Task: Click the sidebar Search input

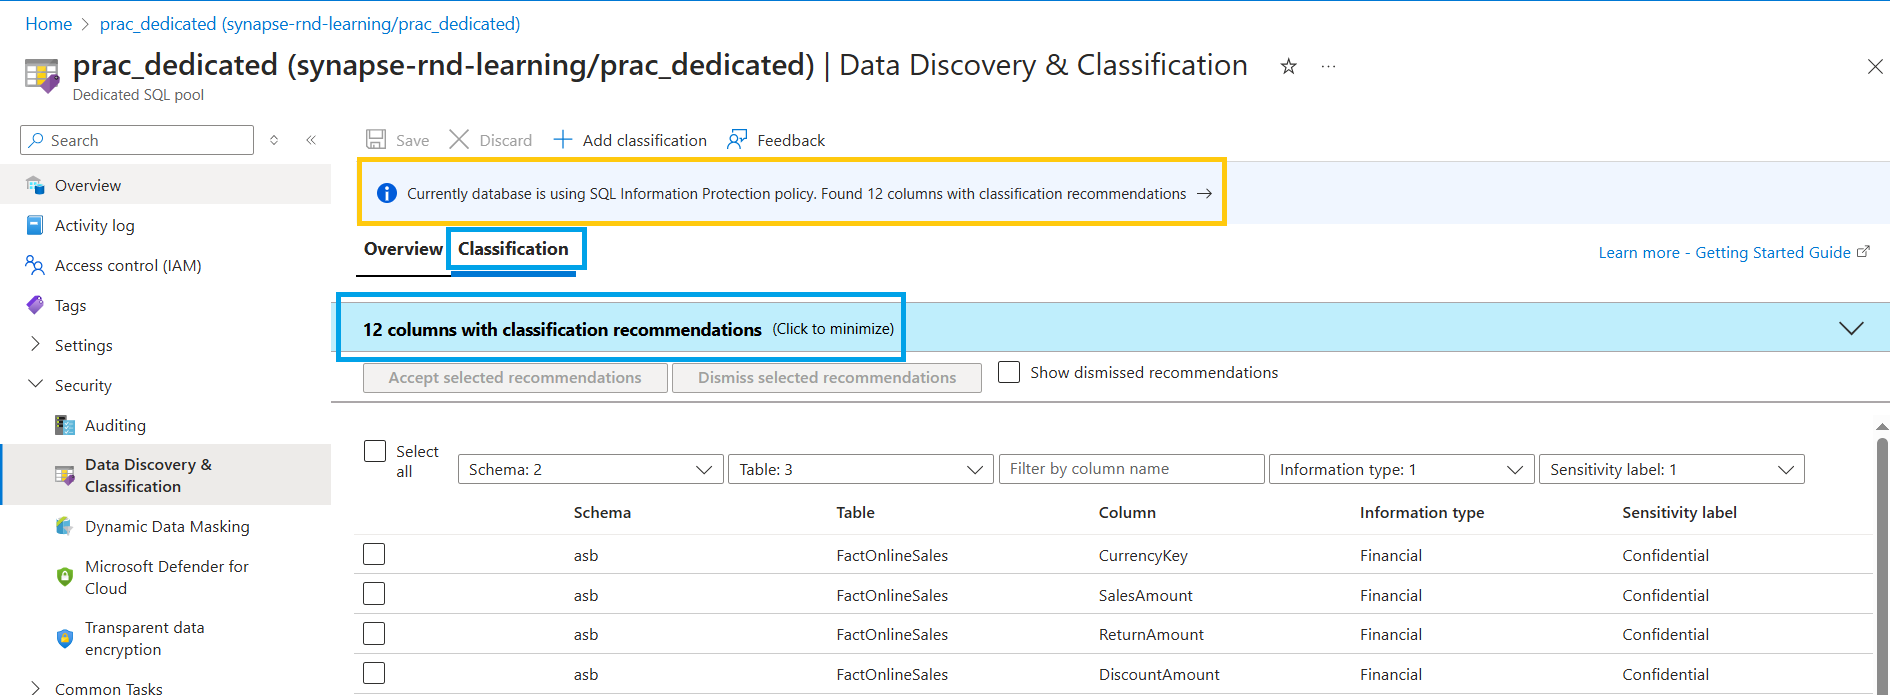Action: point(137,140)
